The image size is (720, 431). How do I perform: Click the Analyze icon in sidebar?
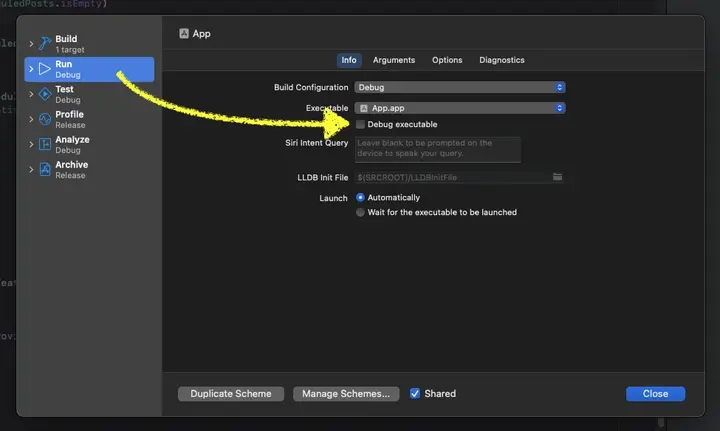(x=45, y=144)
